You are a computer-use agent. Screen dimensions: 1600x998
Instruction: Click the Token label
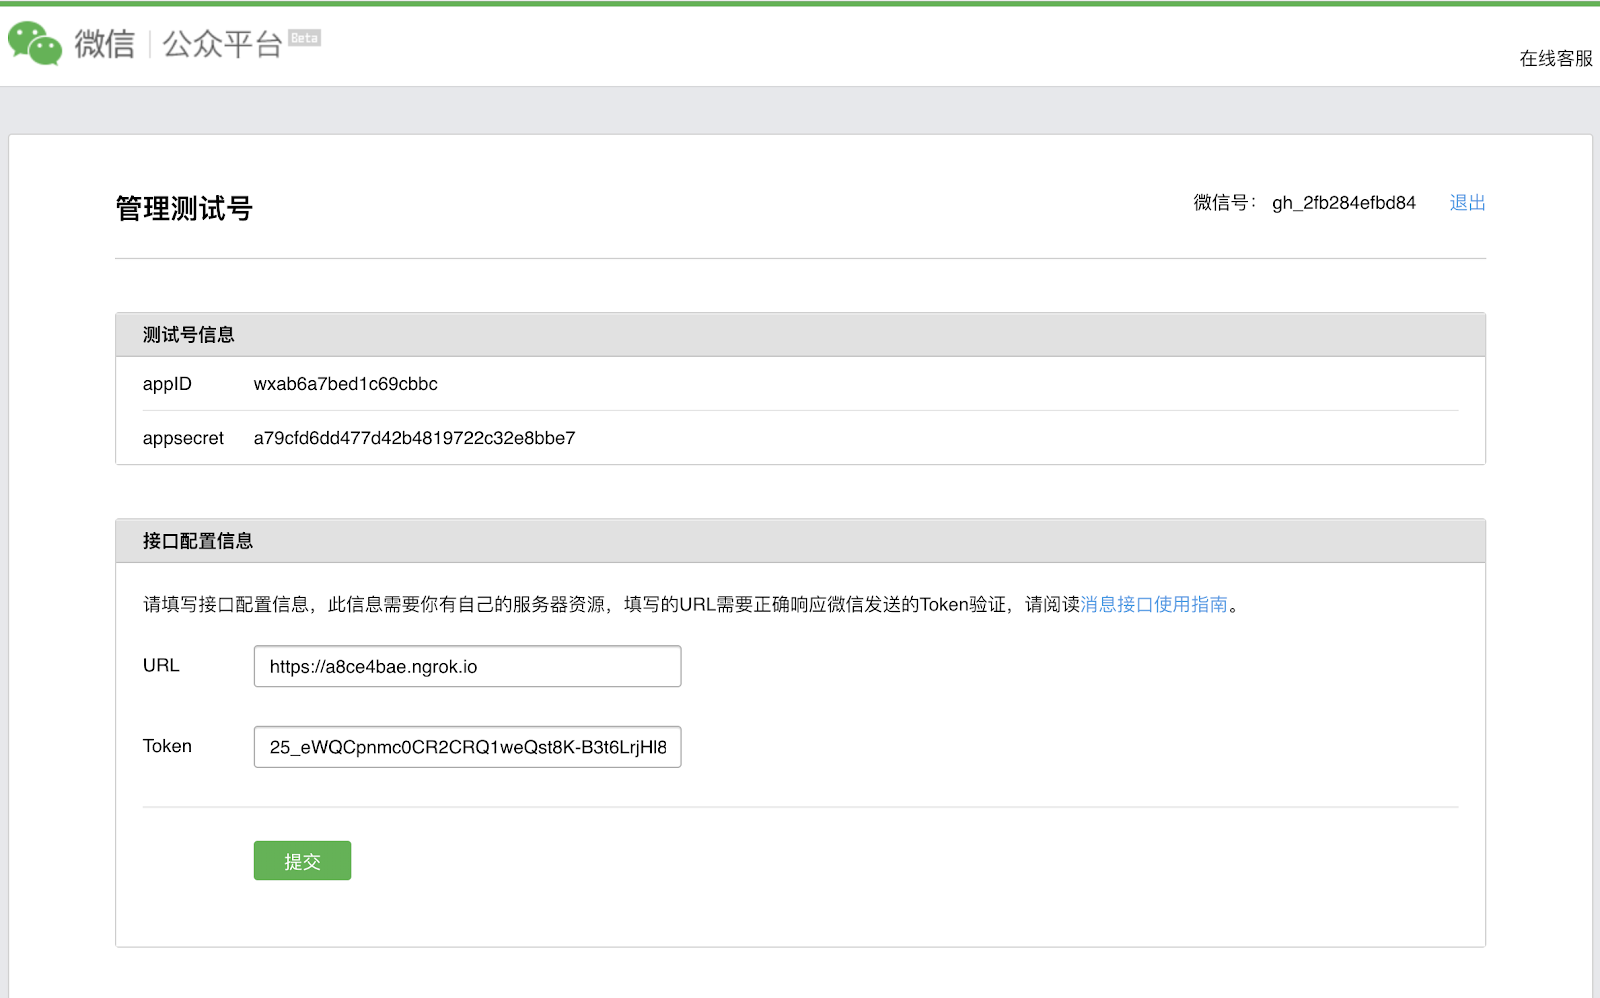(x=167, y=746)
